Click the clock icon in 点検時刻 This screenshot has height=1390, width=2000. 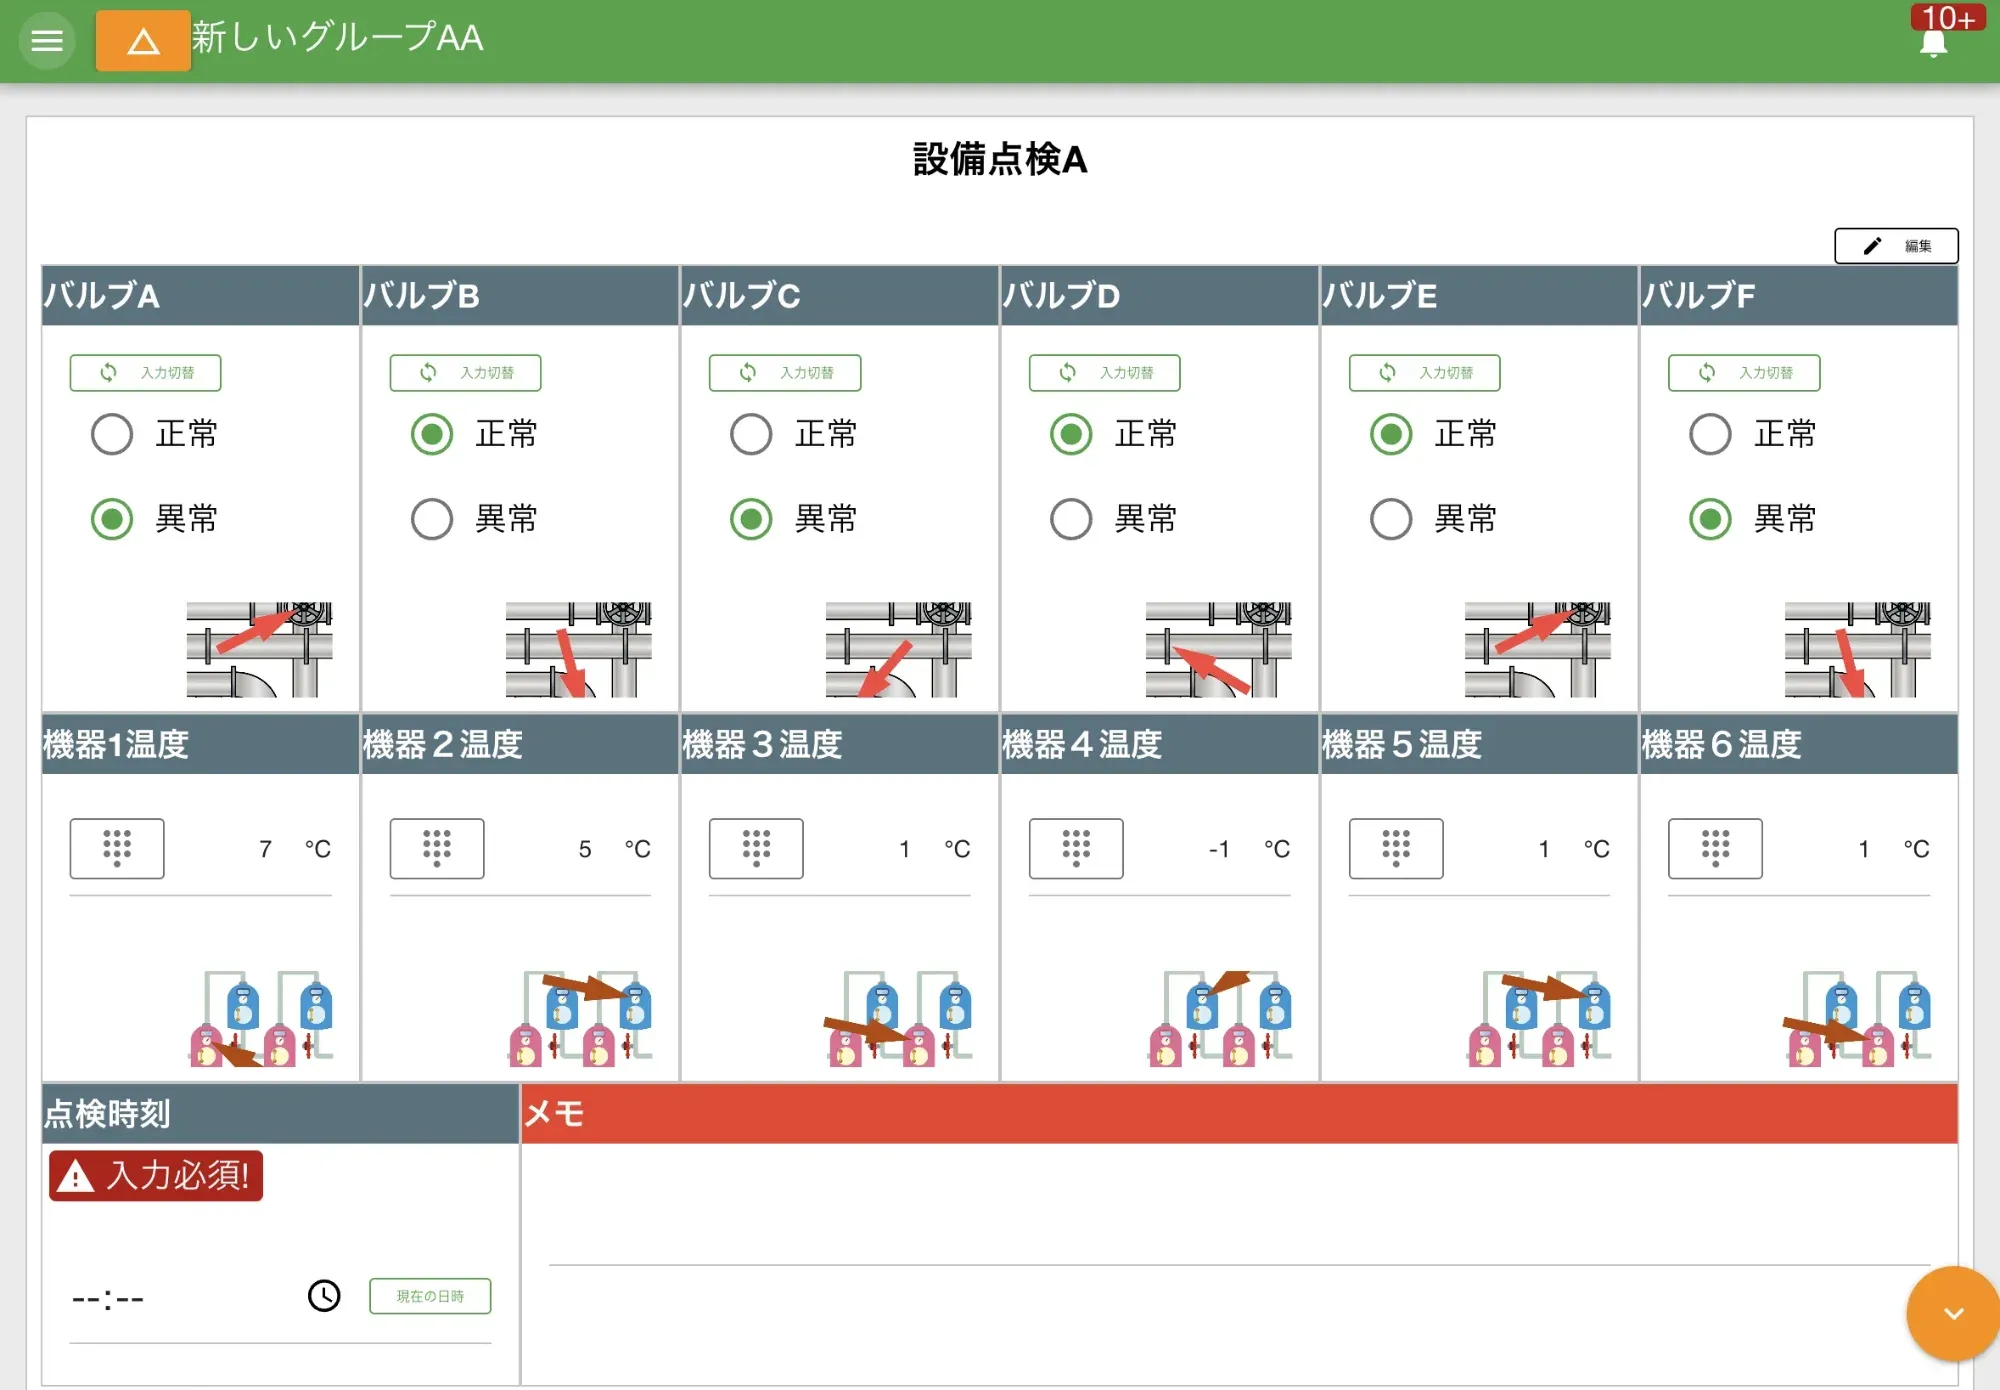pyautogui.click(x=323, y=1297)
